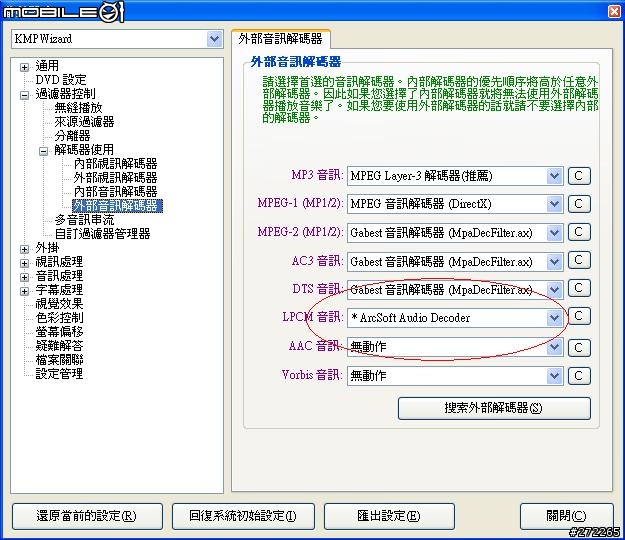Click the 音訊處理 tree label
The width and height of the screenshot is (625, 540).
point(59,276)
